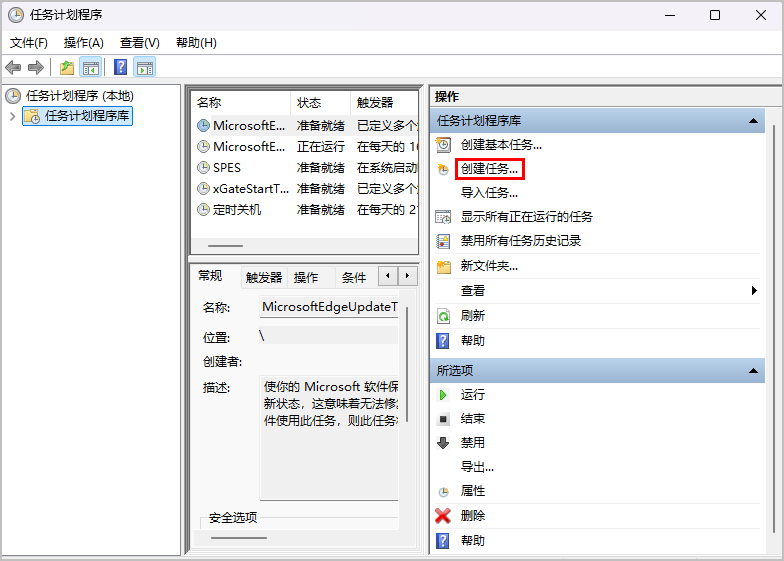
Task: Click the 禁用所有任务历史记录 icon
Action: point(443,241)
